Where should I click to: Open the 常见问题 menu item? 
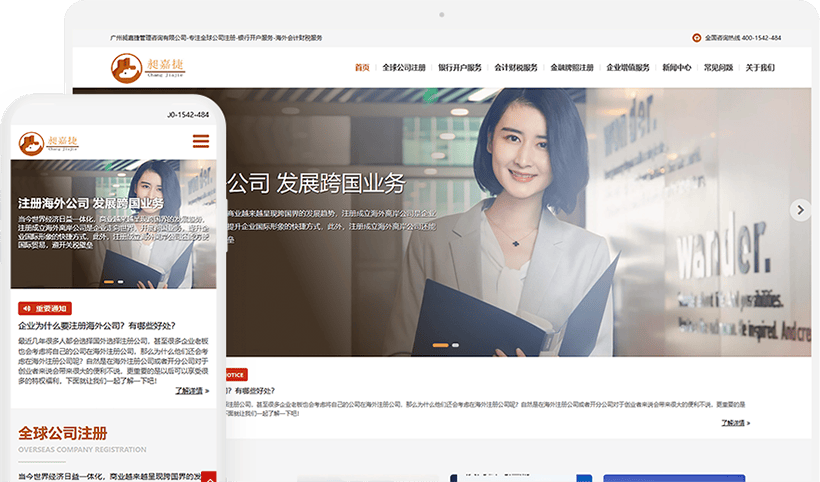(719, 67)
